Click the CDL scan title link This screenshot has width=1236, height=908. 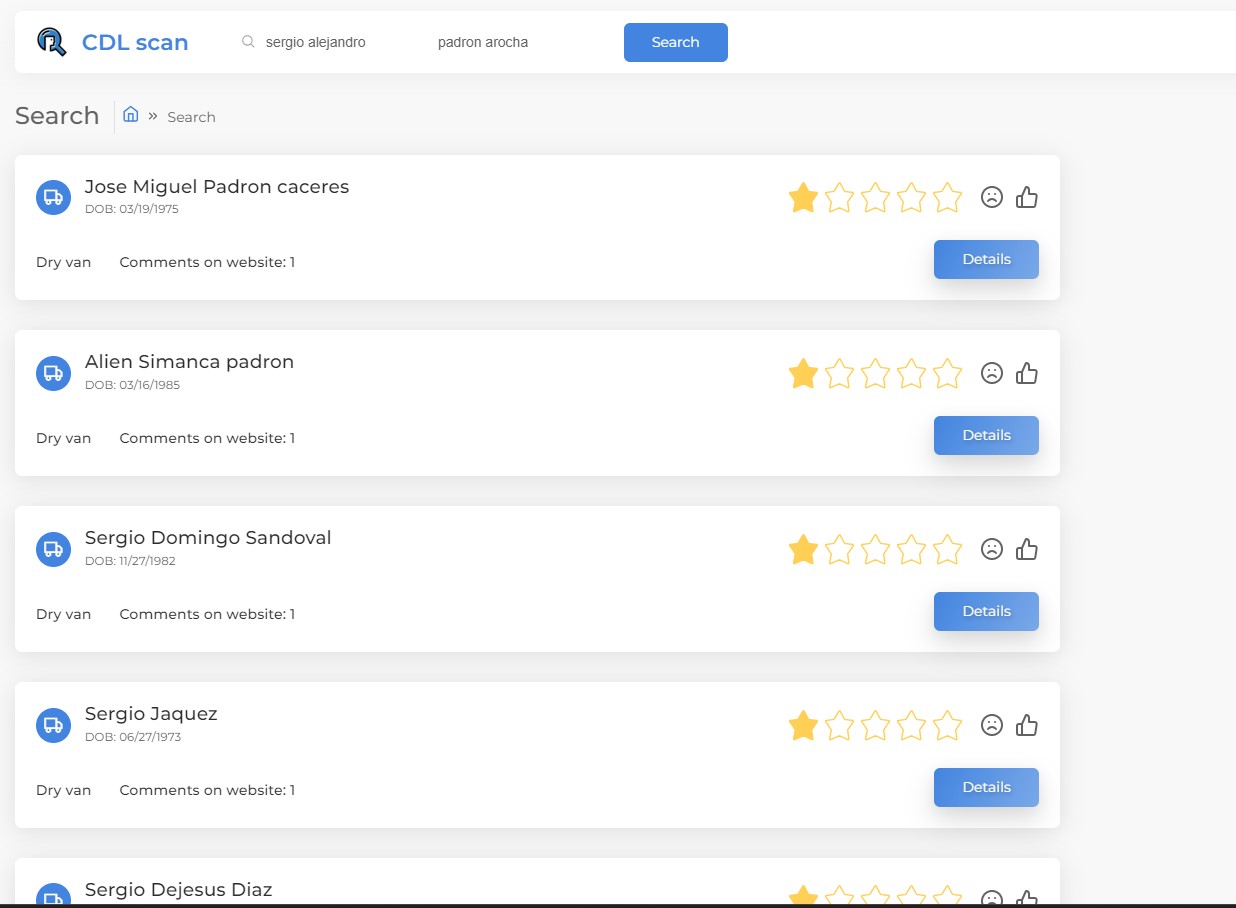(x=135, y=42)
